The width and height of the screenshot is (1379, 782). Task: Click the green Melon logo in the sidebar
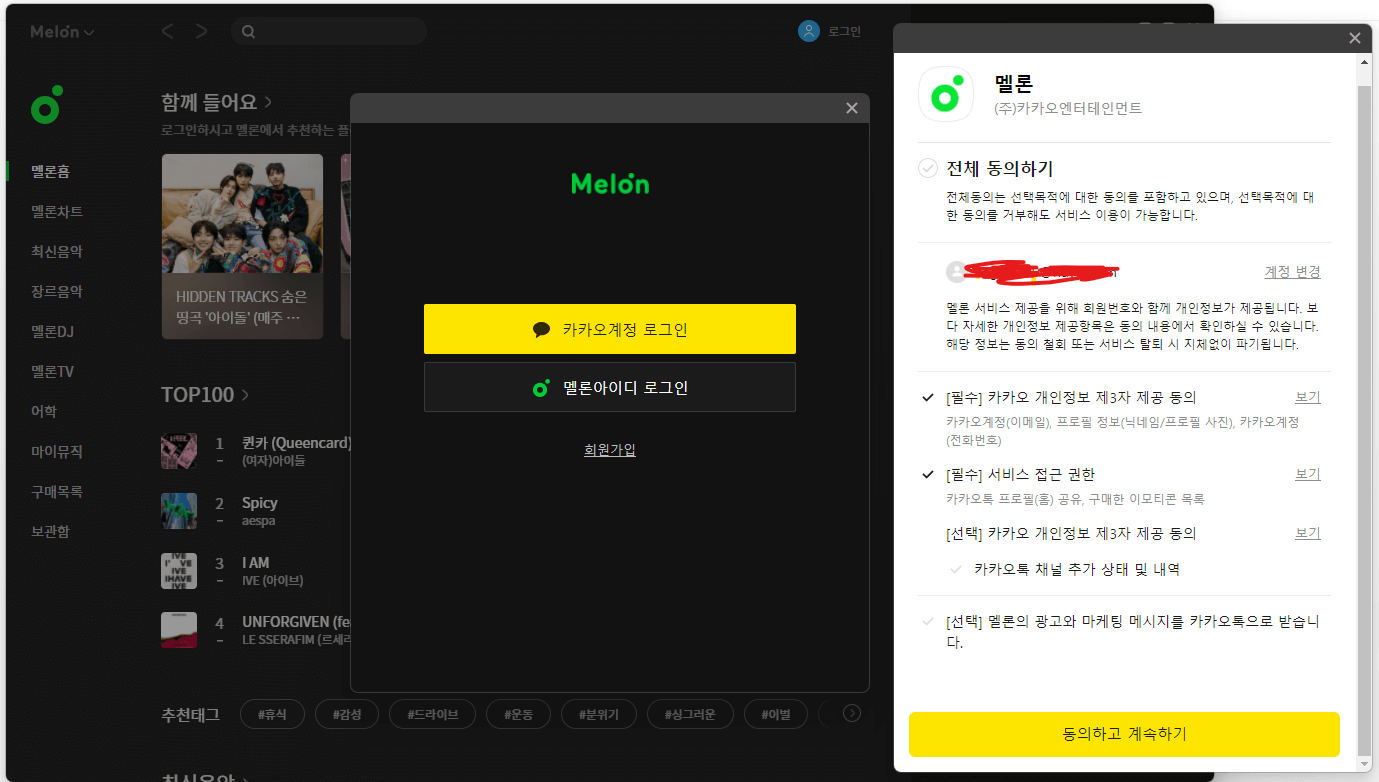pyautogui.click(x=47, y=104)
